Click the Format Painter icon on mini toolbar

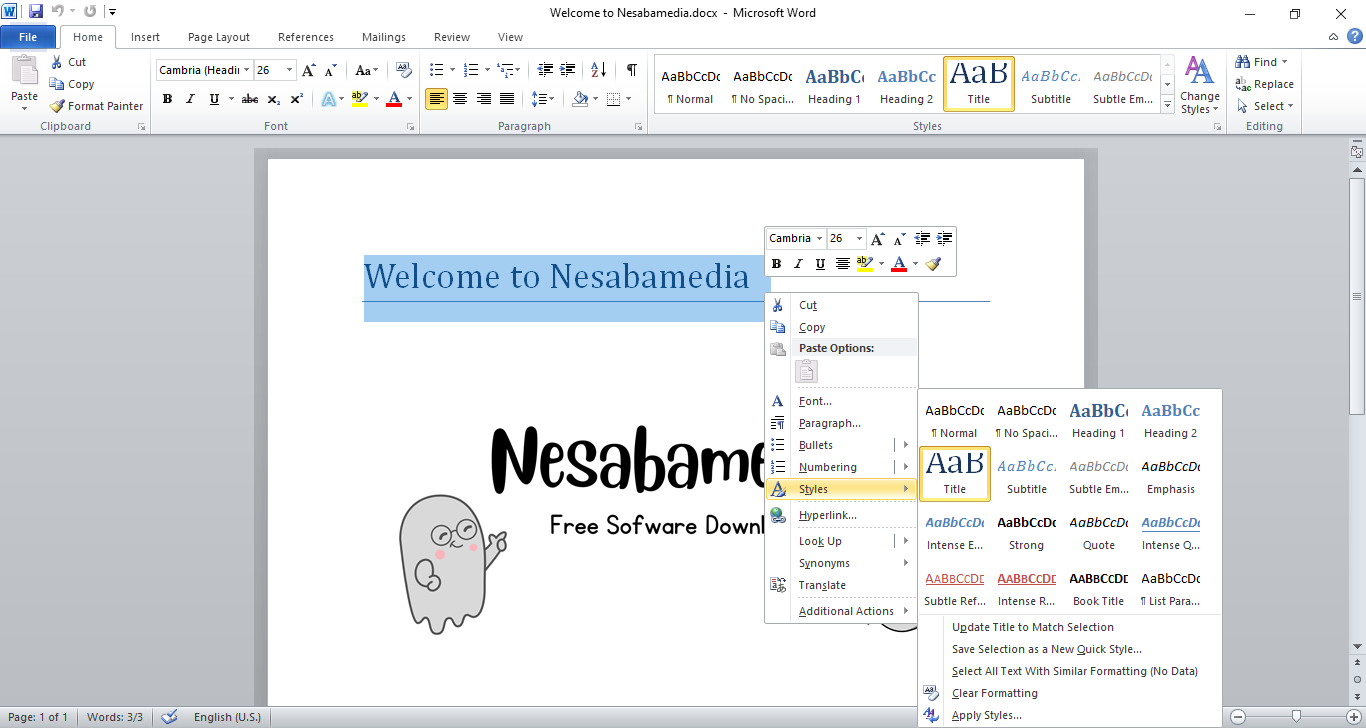pos(933,264)
